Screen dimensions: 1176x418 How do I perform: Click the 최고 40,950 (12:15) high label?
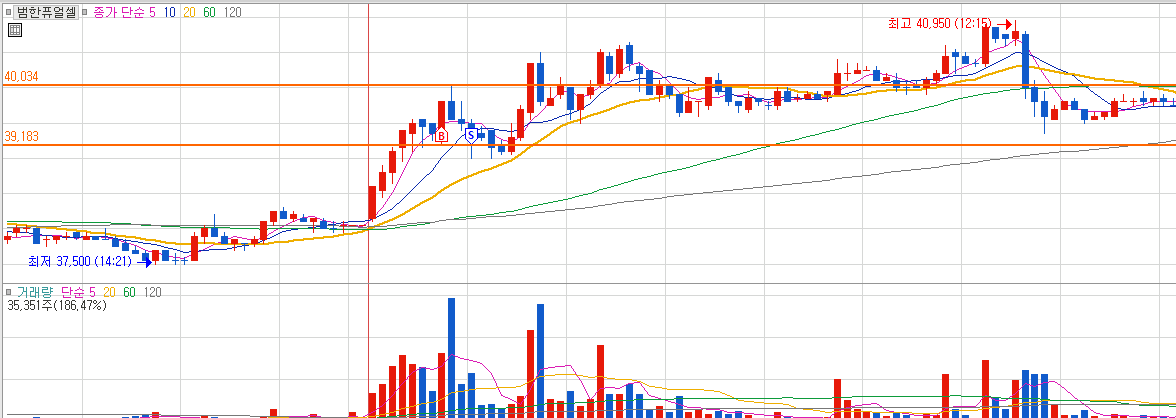tap(940, 24)
